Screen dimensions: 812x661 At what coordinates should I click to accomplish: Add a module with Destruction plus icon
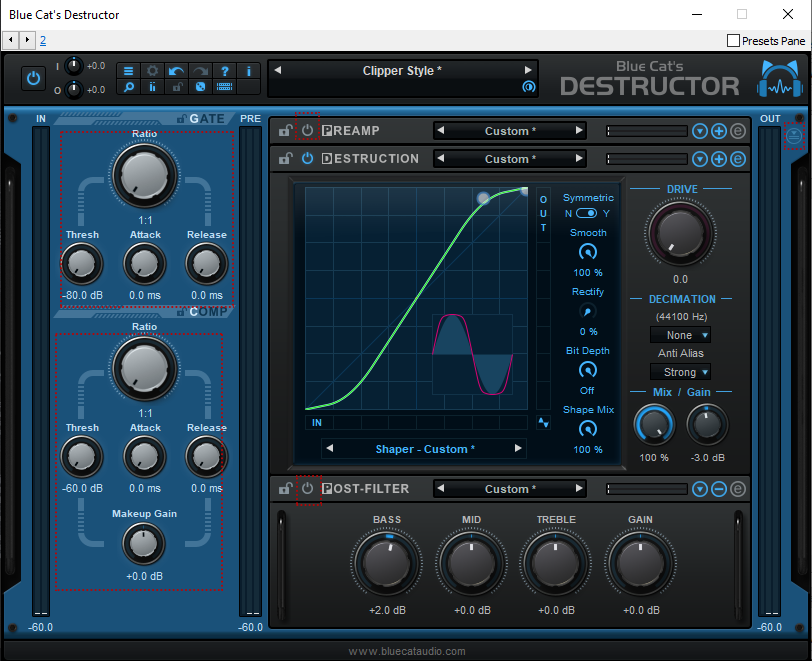[x=719, y=159]
